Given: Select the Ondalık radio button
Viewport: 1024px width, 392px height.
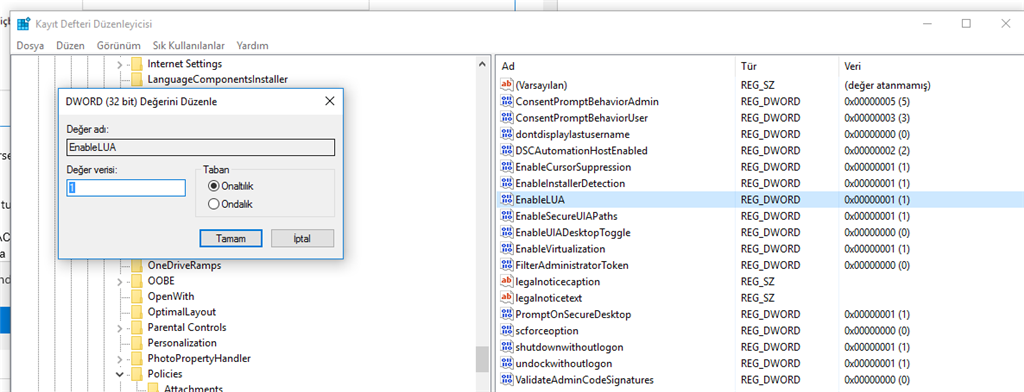Looking at the screenshot, I should (213, 204).
